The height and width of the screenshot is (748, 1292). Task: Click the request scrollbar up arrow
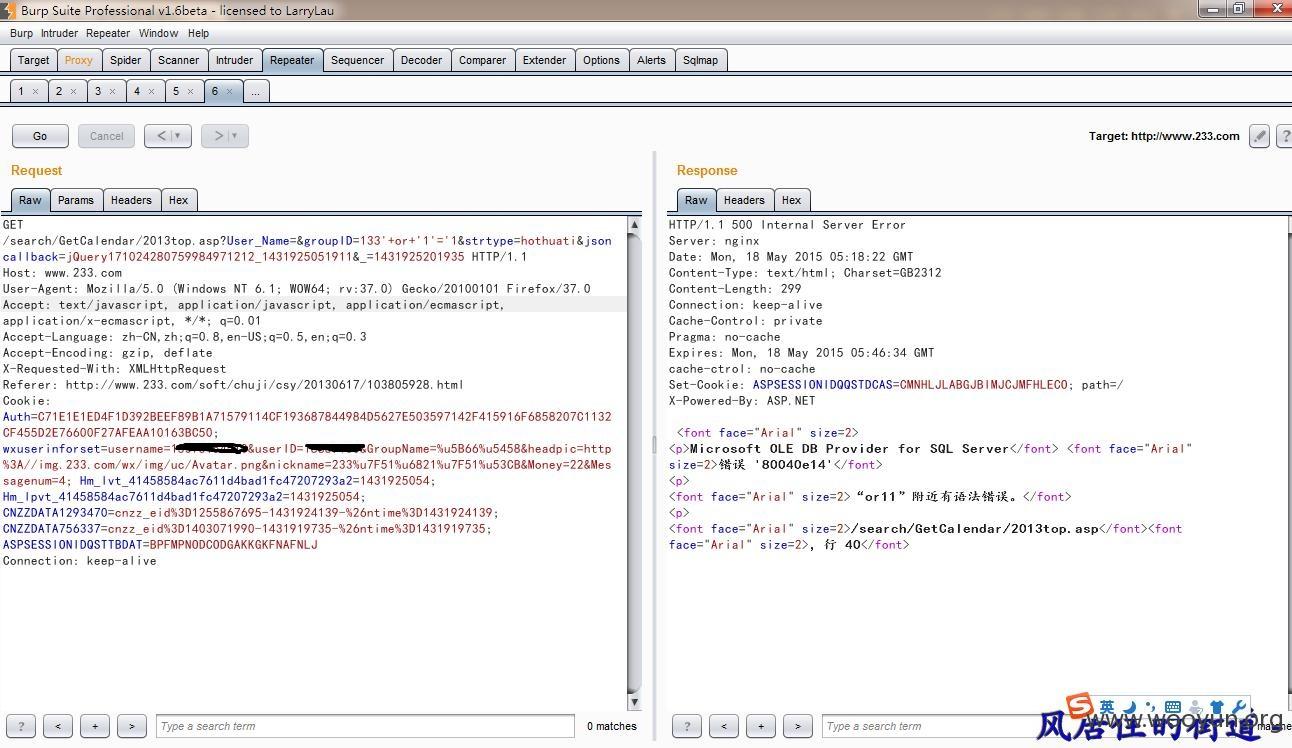point(634,225)
